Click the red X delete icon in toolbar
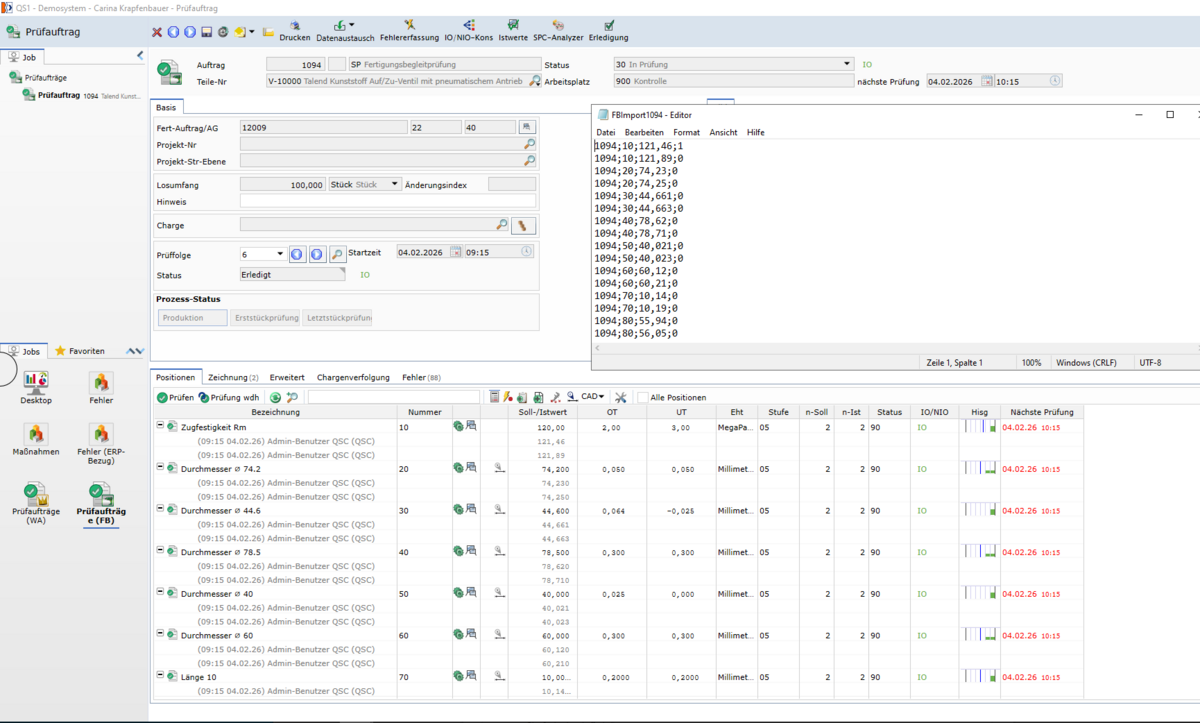The height and width of the screenshot is (723, 1200). (157, 32)
